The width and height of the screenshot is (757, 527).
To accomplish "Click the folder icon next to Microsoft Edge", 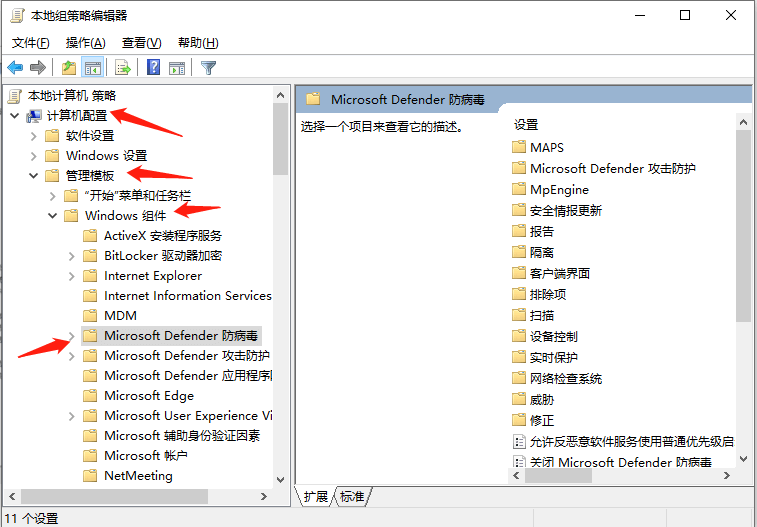I will [x=90, y=396].
